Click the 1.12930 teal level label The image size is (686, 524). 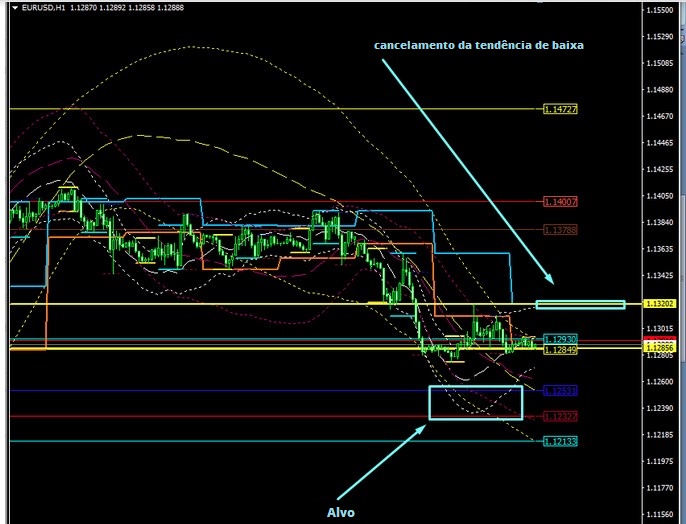coord(560,339)
